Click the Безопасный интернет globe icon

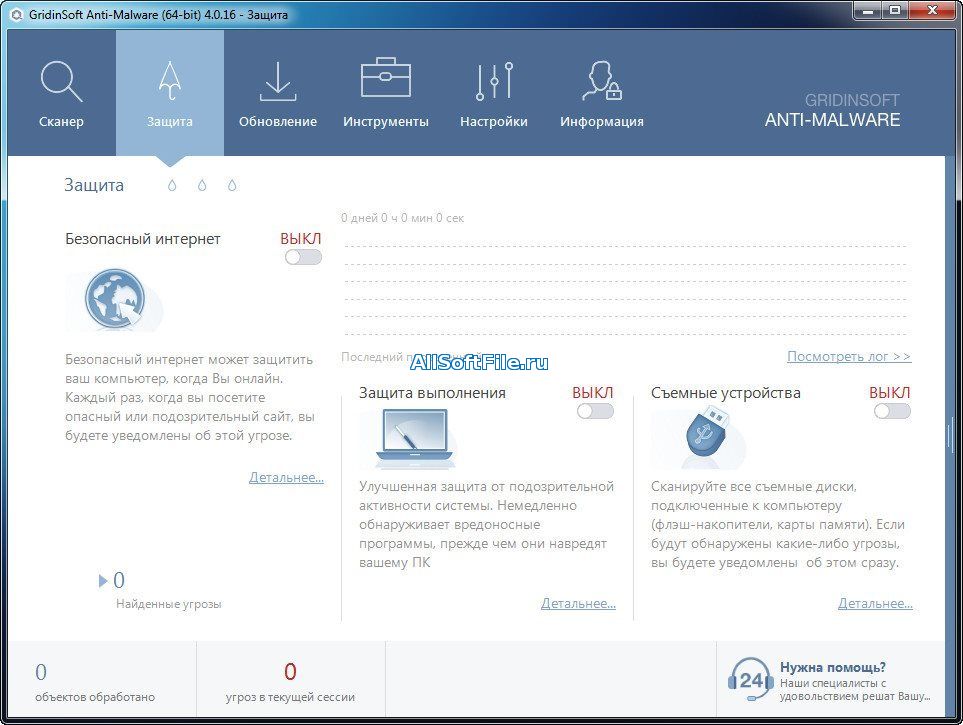[x=115, y=300]
